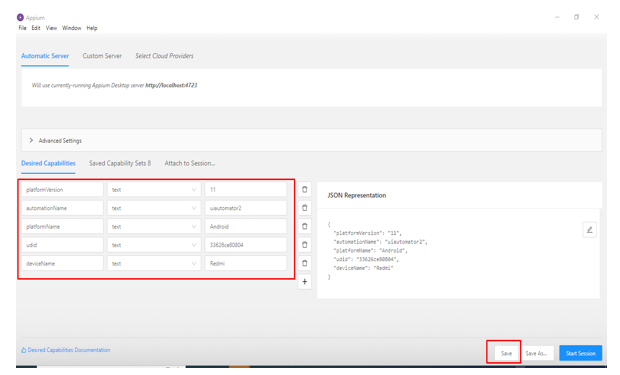Image resolution: width=620 pixels, height=375 pixels.
Task: Open the View menu
Action: point(51,28)
